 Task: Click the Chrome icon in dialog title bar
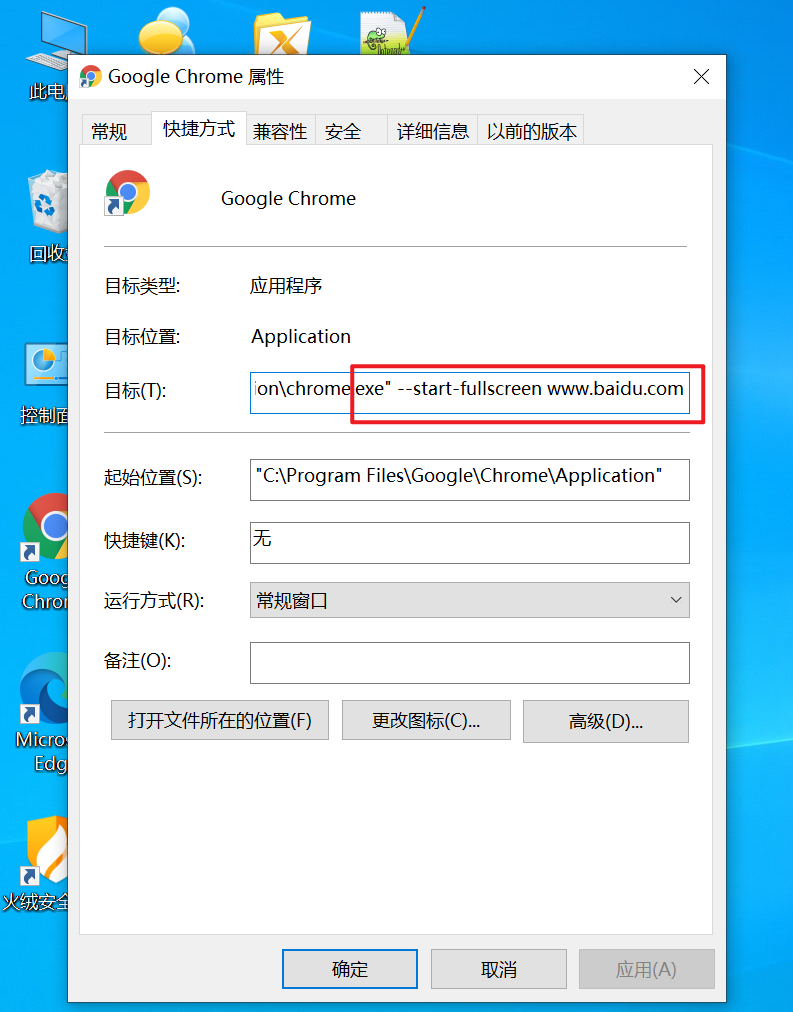(90, 77)
